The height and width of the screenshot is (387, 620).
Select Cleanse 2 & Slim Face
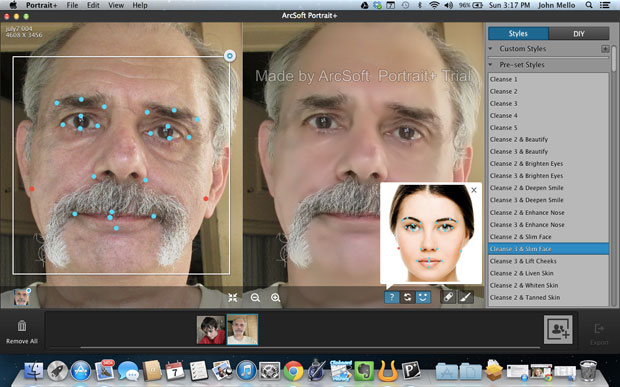pos(548,237)
